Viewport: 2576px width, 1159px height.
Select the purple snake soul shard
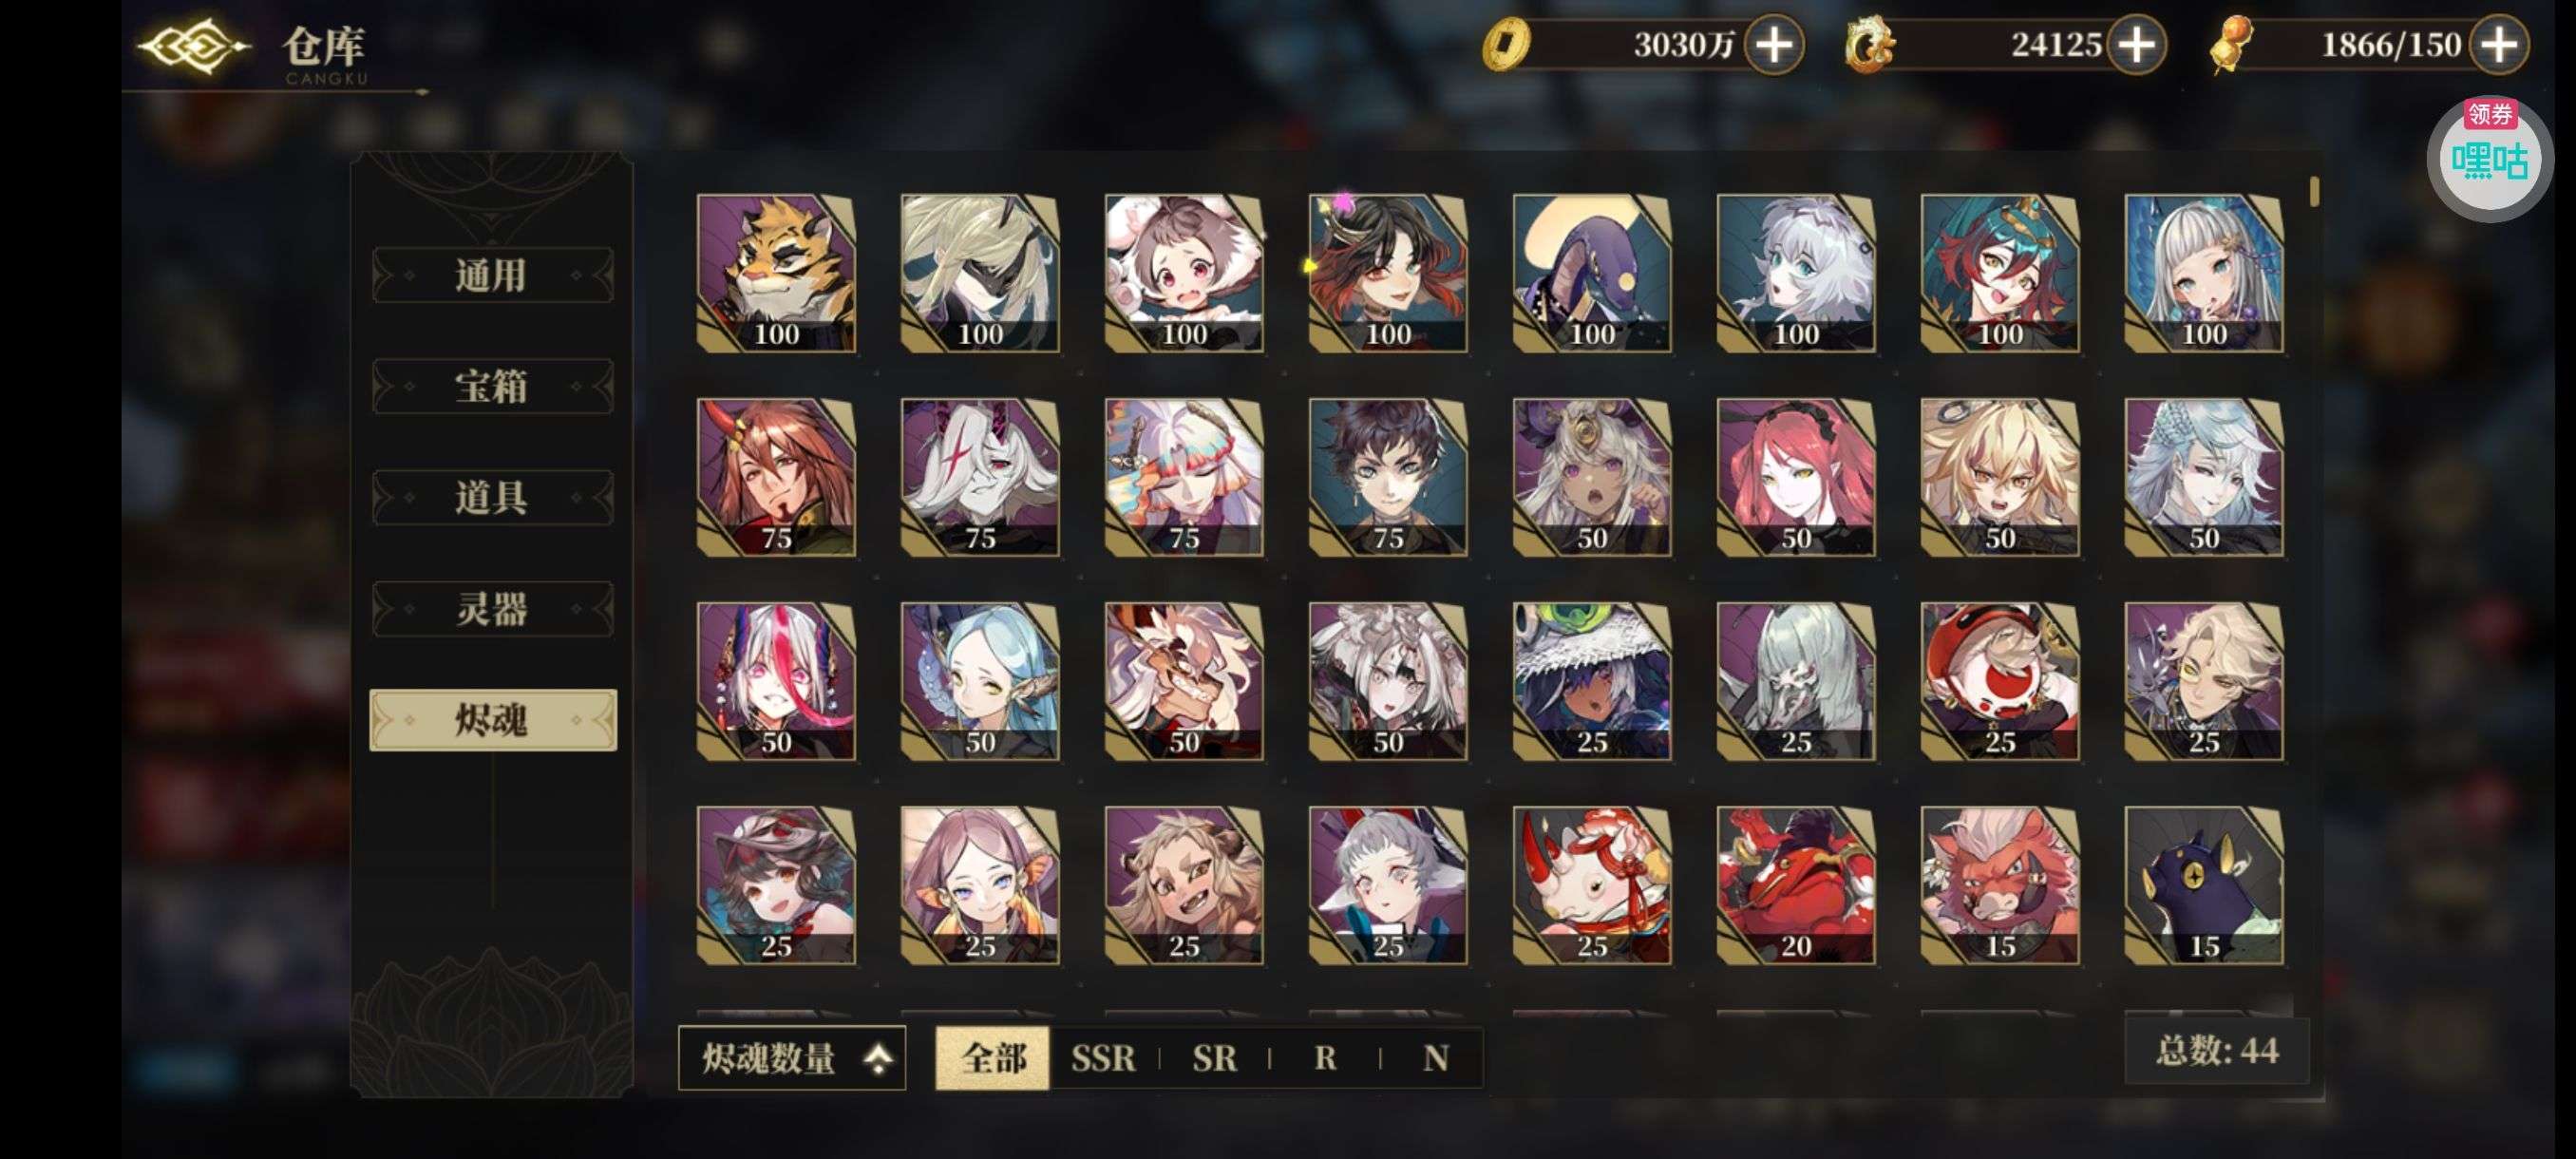pos(1592,273)
